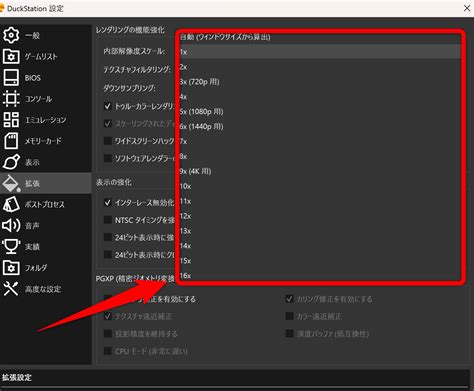Switch to 一般 settings category
This screenshot has width=474, height=391.
[x=32, y=35]
